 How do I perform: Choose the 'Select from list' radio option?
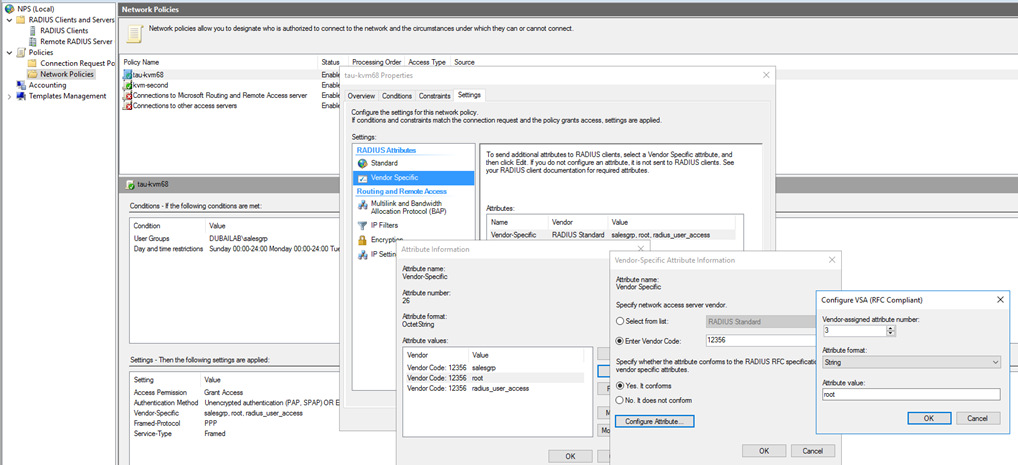[x=619, y=322]
